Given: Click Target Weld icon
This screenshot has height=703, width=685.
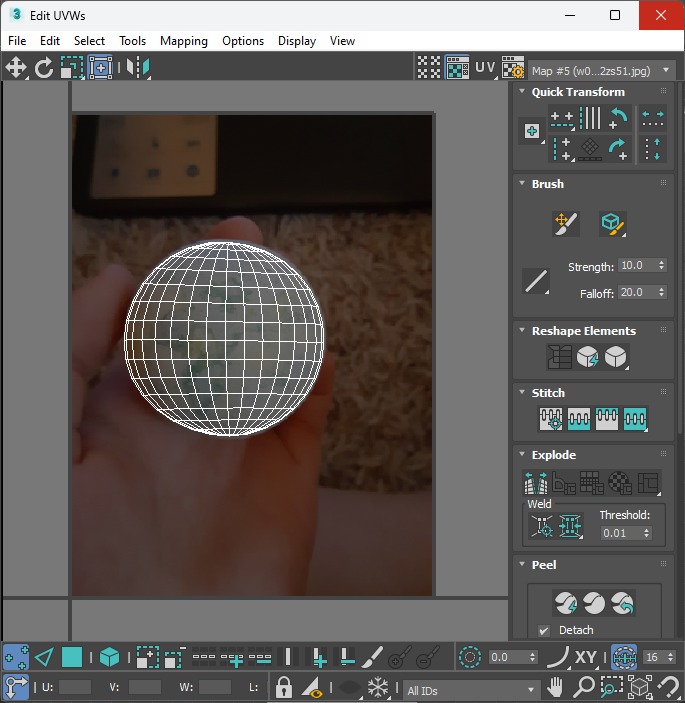Looking at the screenshot, I should click(x=542, y=525).
